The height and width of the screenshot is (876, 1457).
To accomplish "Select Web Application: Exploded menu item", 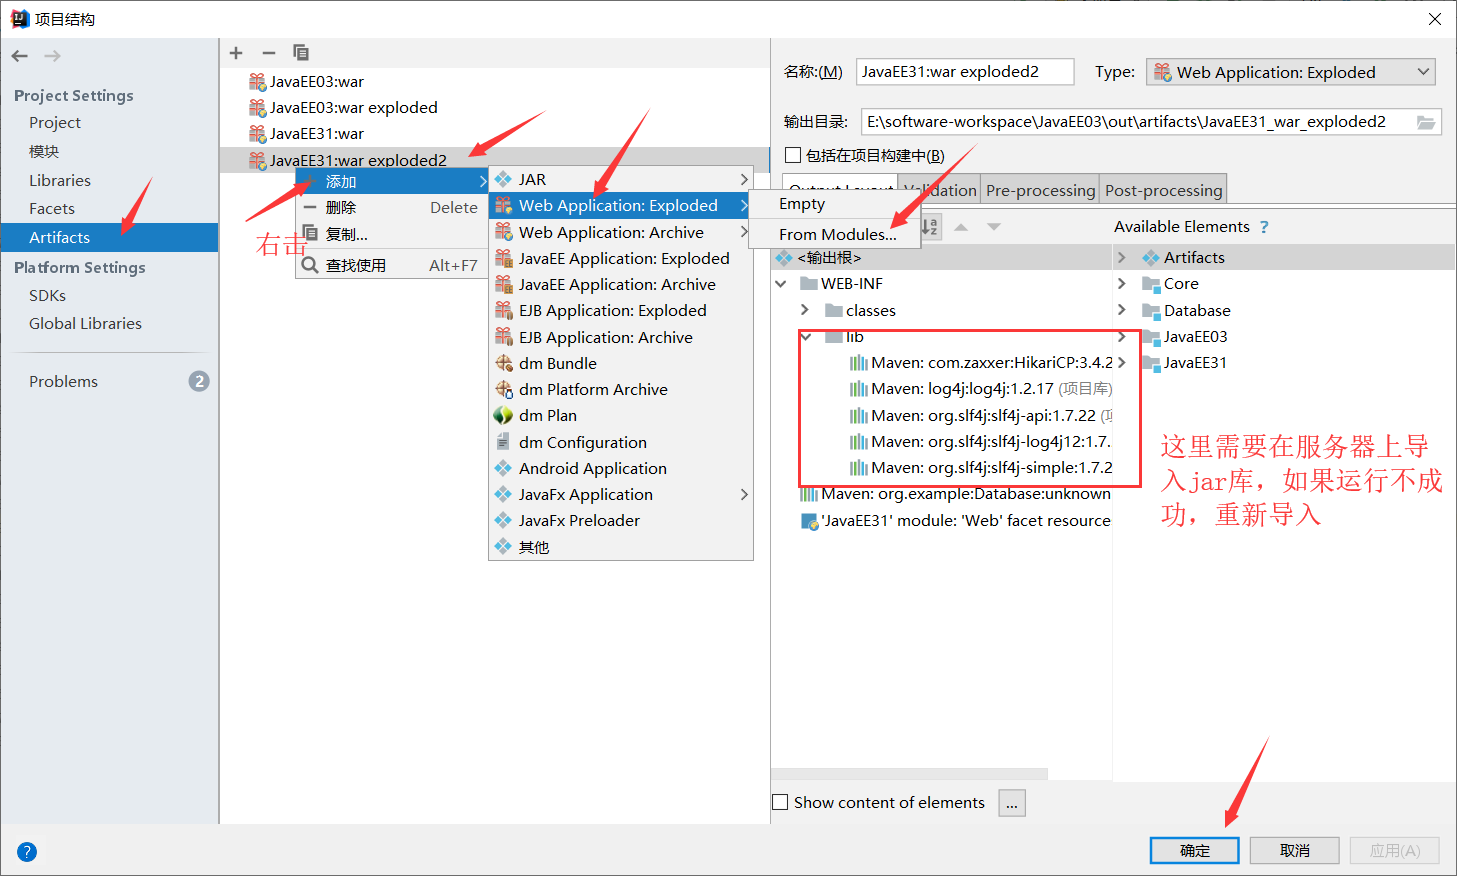I will (x=621, y=205).
